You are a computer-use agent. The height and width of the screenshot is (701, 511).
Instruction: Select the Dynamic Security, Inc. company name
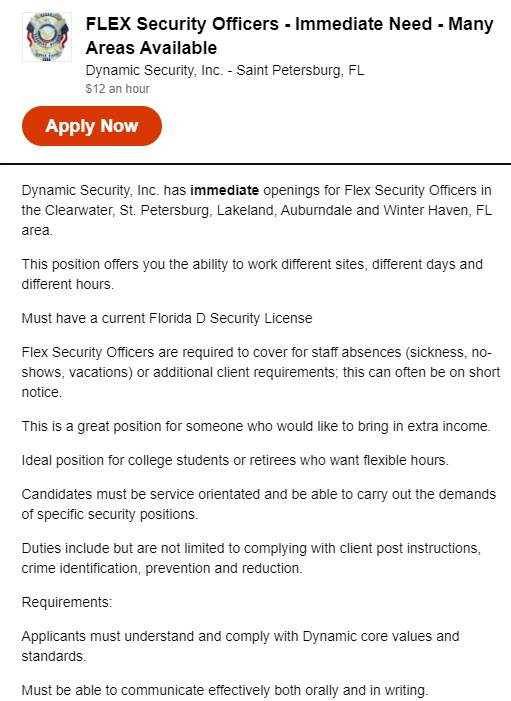[x=154, y=71]
